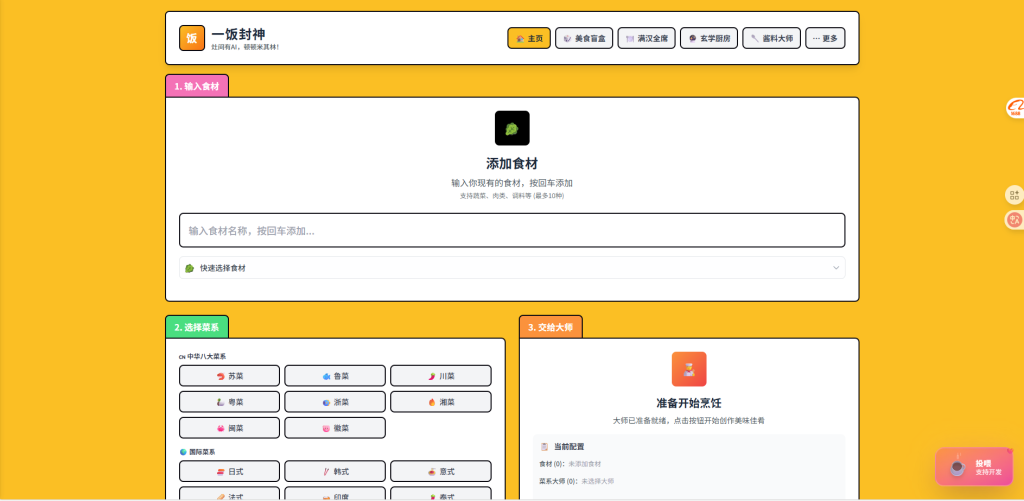Click the 中华八大菜系 section label

pos(206,357)
